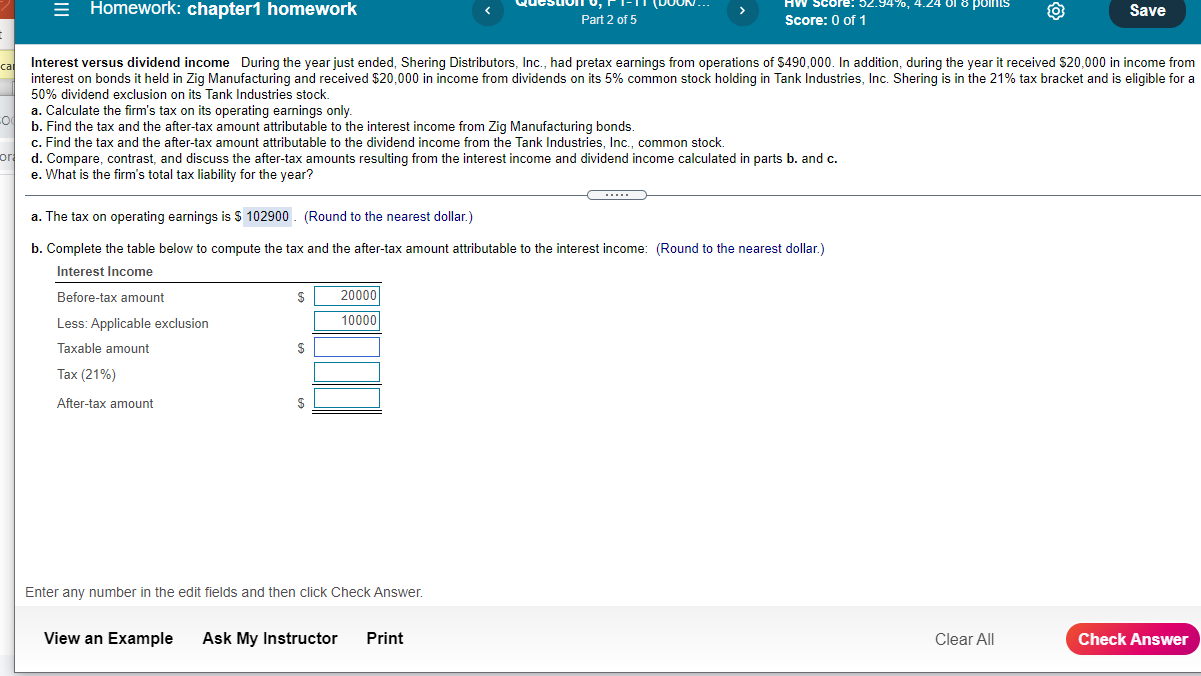Open Ask My Instructor
1201x676 pixels.
[269, 638]
